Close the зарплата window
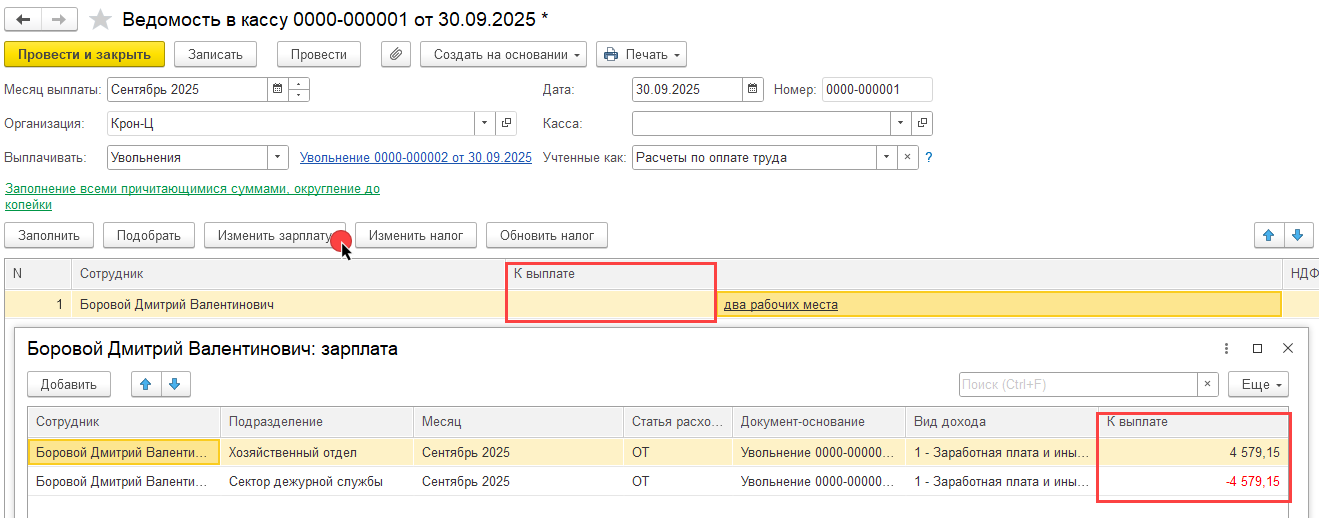The height and width of the screenshot is (518, 1319). pyautogui.click(x=1288, y=349)
